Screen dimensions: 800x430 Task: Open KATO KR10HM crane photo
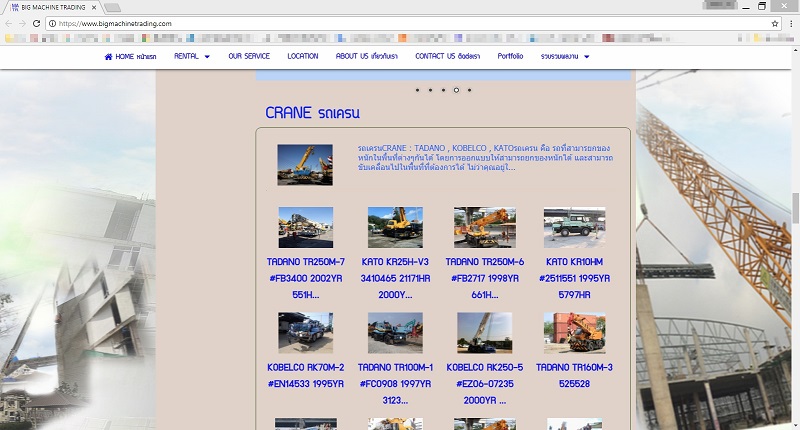click(574, 227)
